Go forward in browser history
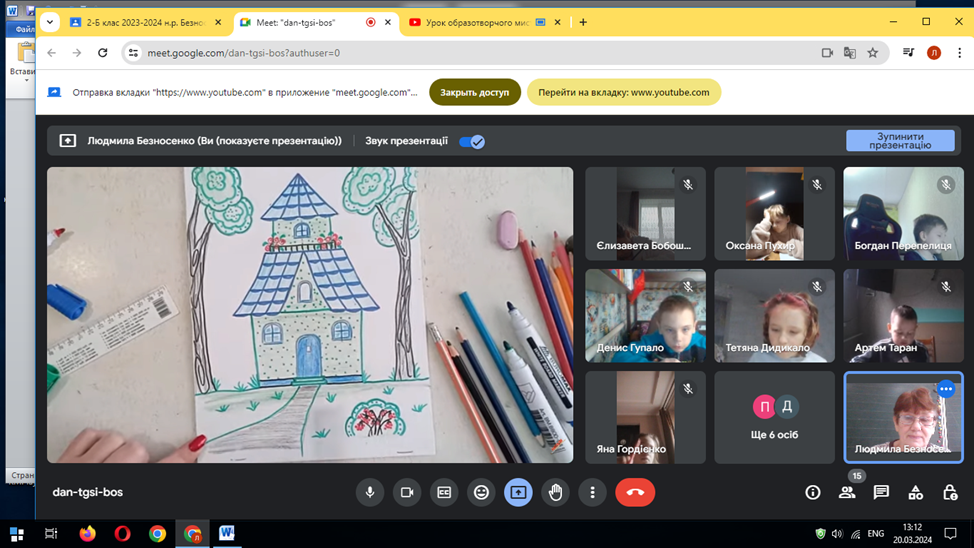 [76, 53]
